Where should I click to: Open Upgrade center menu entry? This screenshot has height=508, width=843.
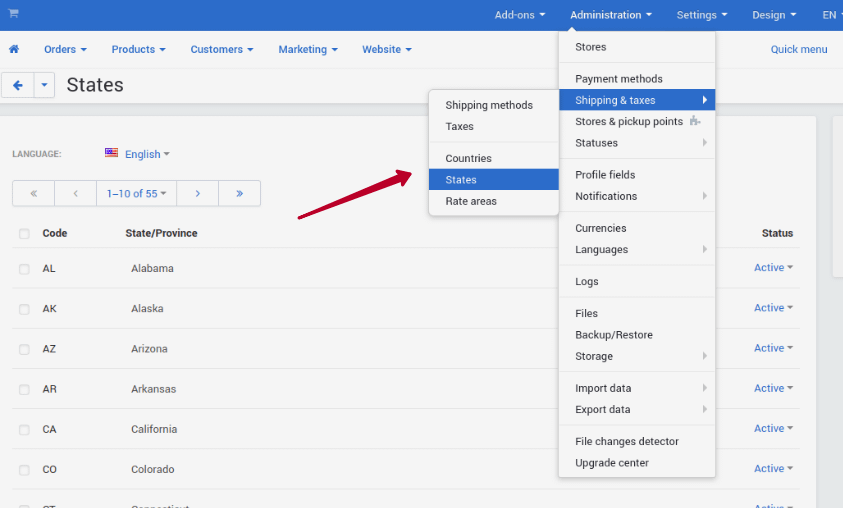pyautogui.click(x=611, y=462)
